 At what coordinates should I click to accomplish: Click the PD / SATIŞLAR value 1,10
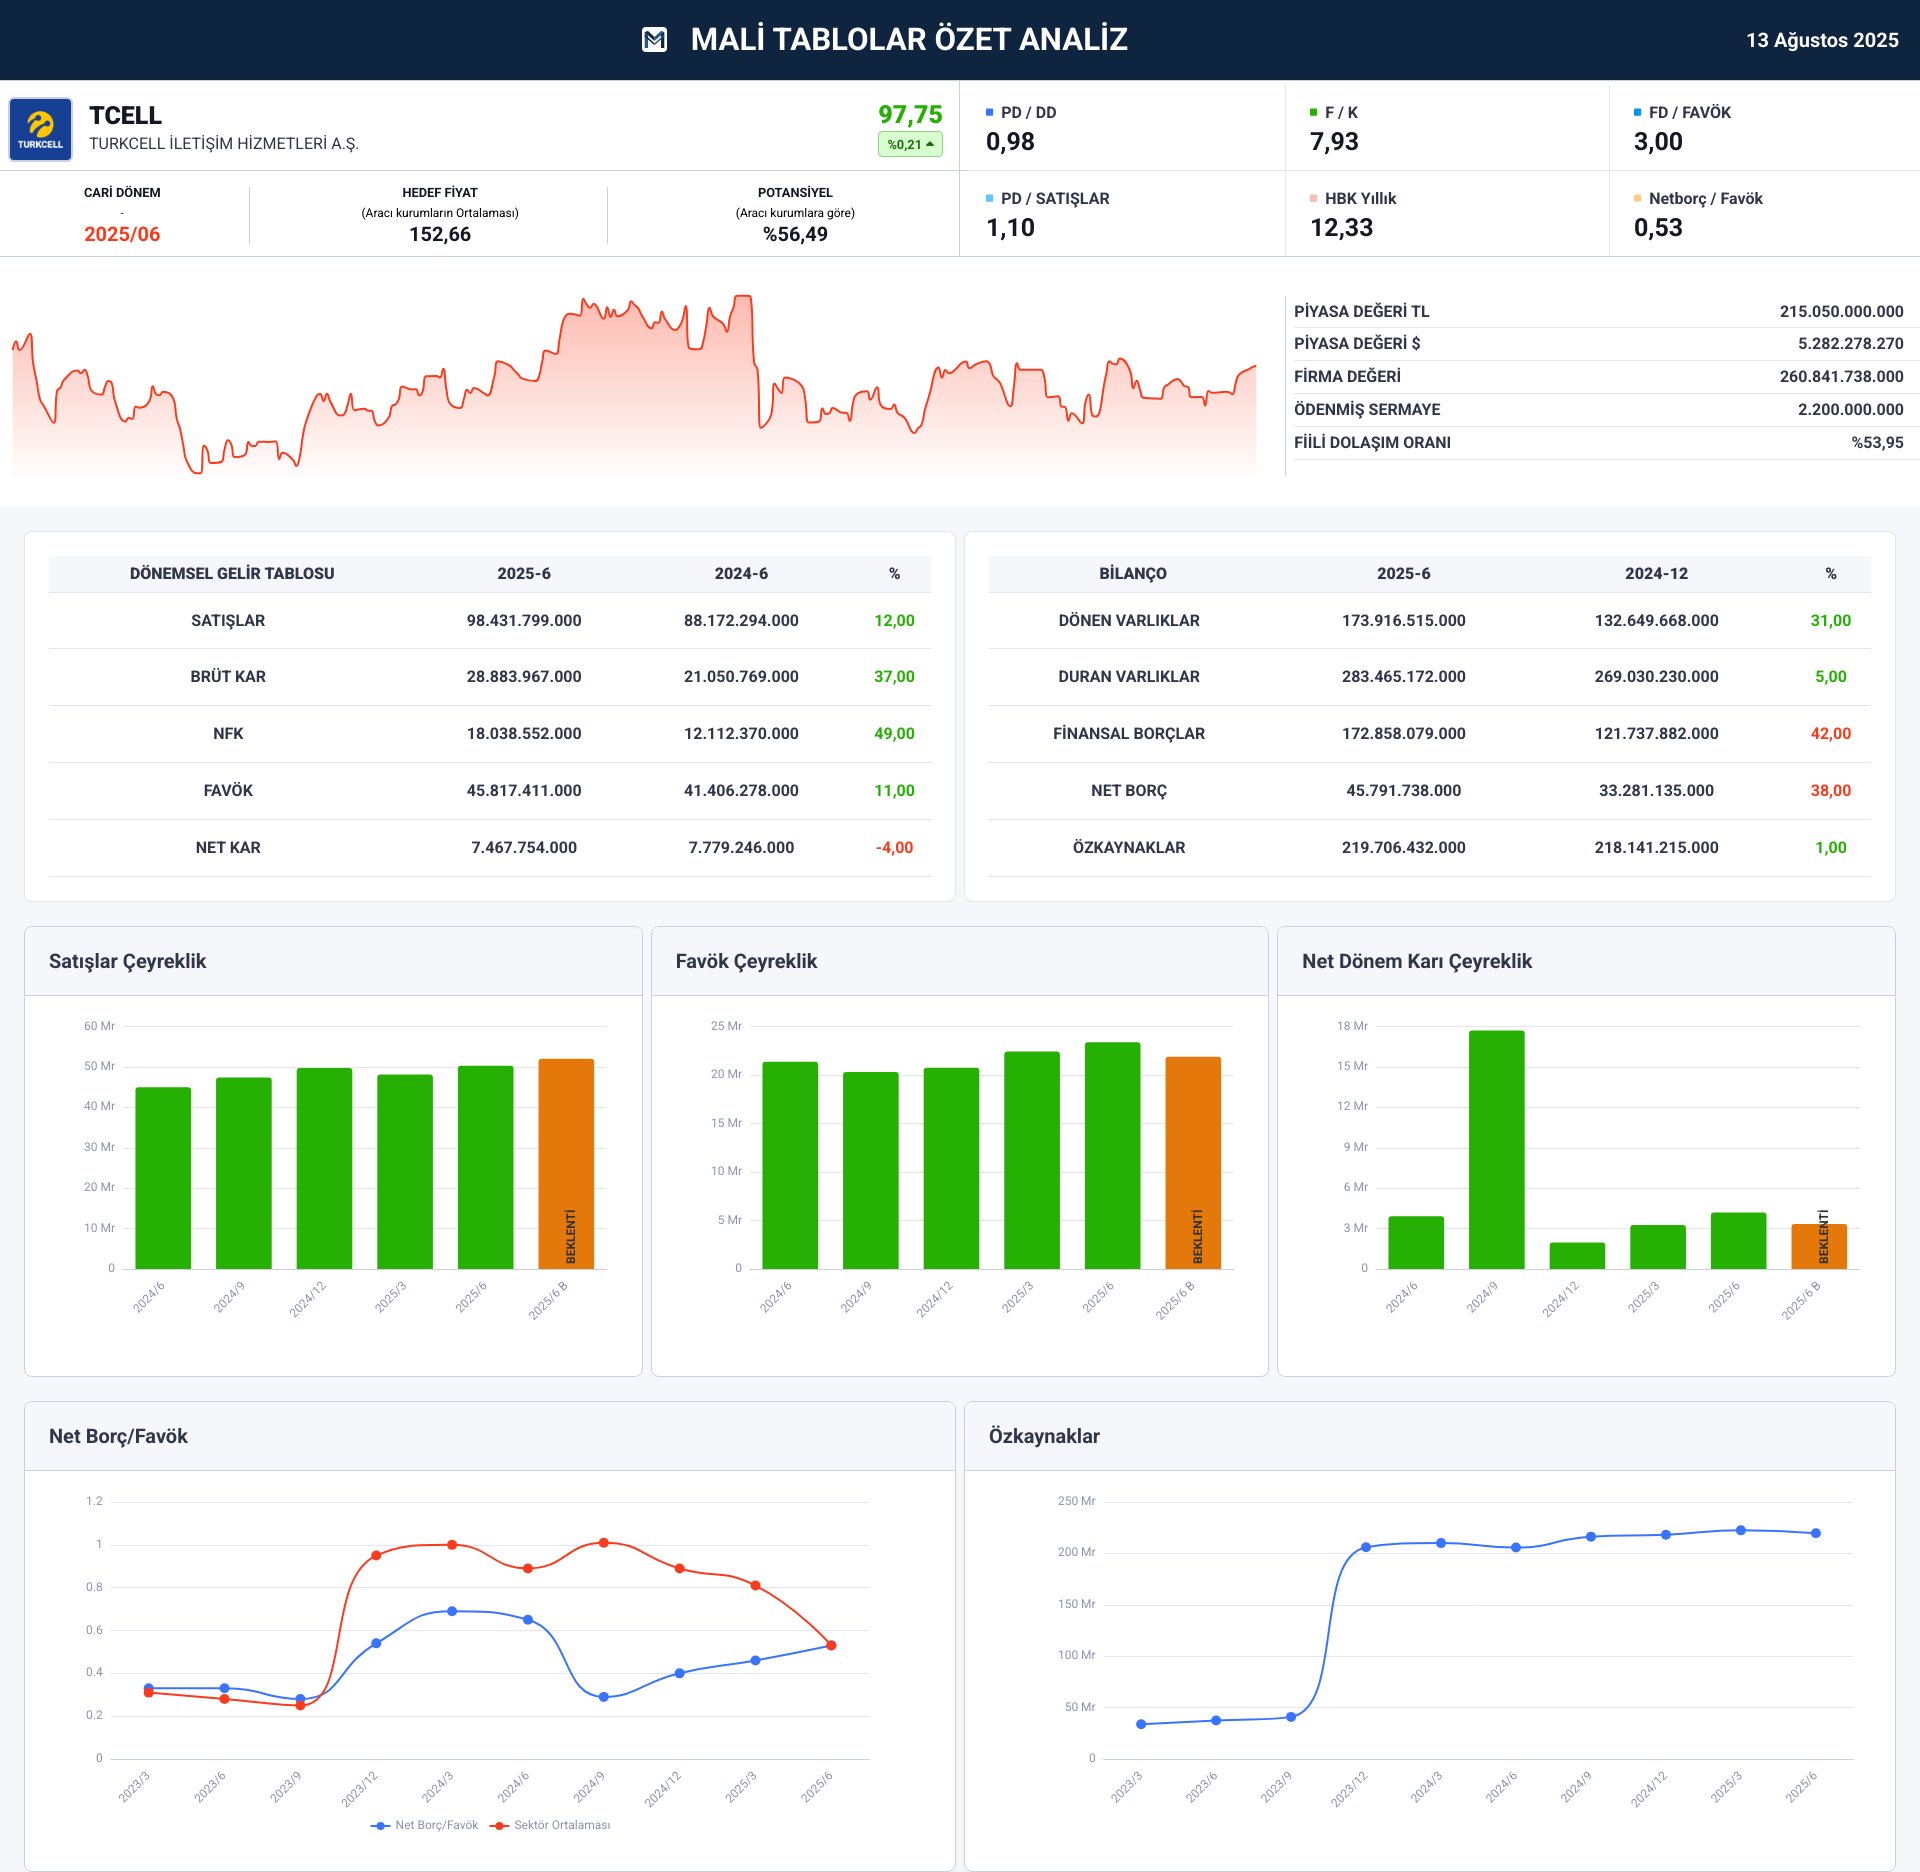pos(1010,227)
